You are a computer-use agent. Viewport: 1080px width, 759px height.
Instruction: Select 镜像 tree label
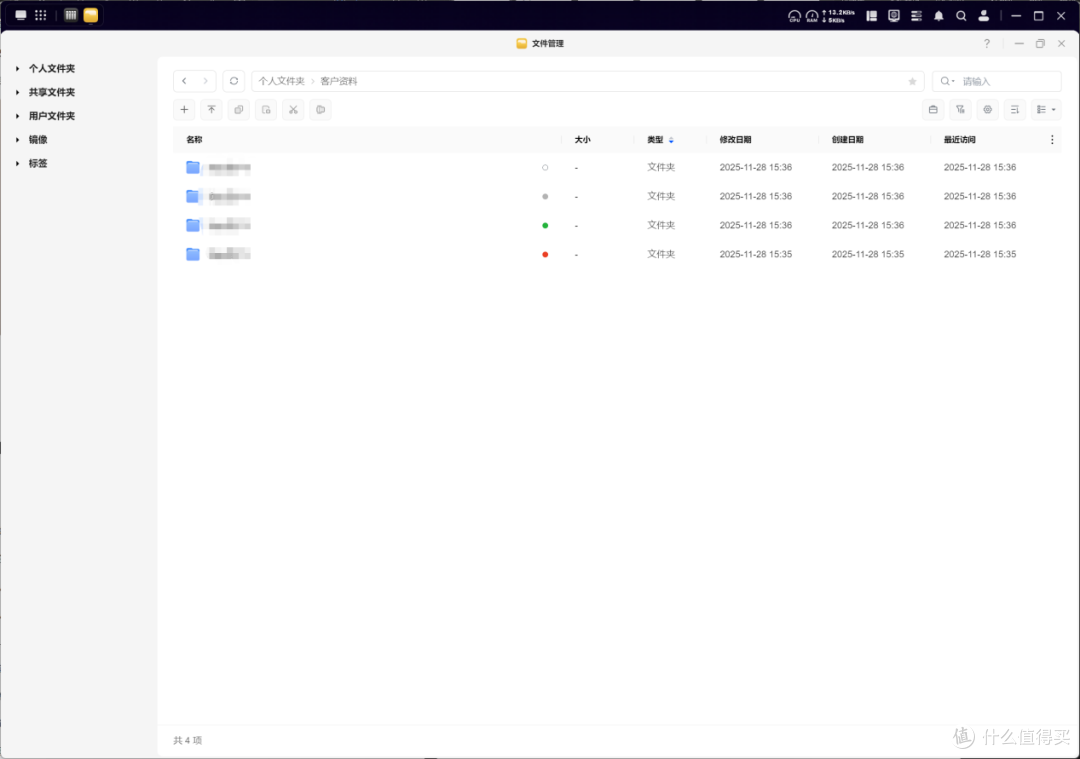click(38, 140)
